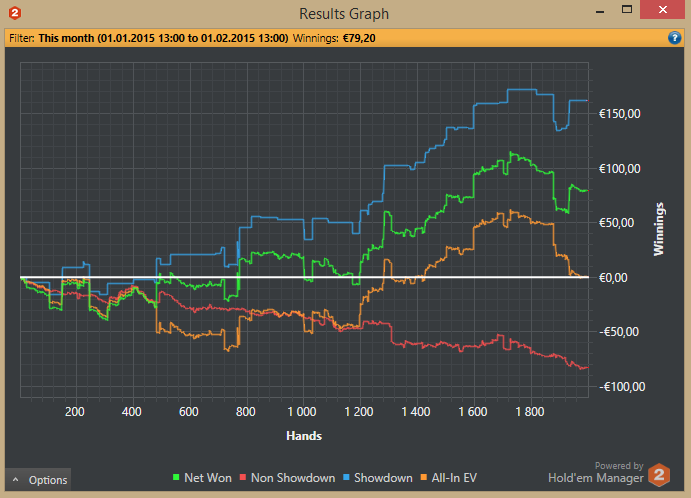Image resolution: width=691 pixels, height=498 pixels.
Task: Click the 400 hands axis label
Action: (132, 412)
